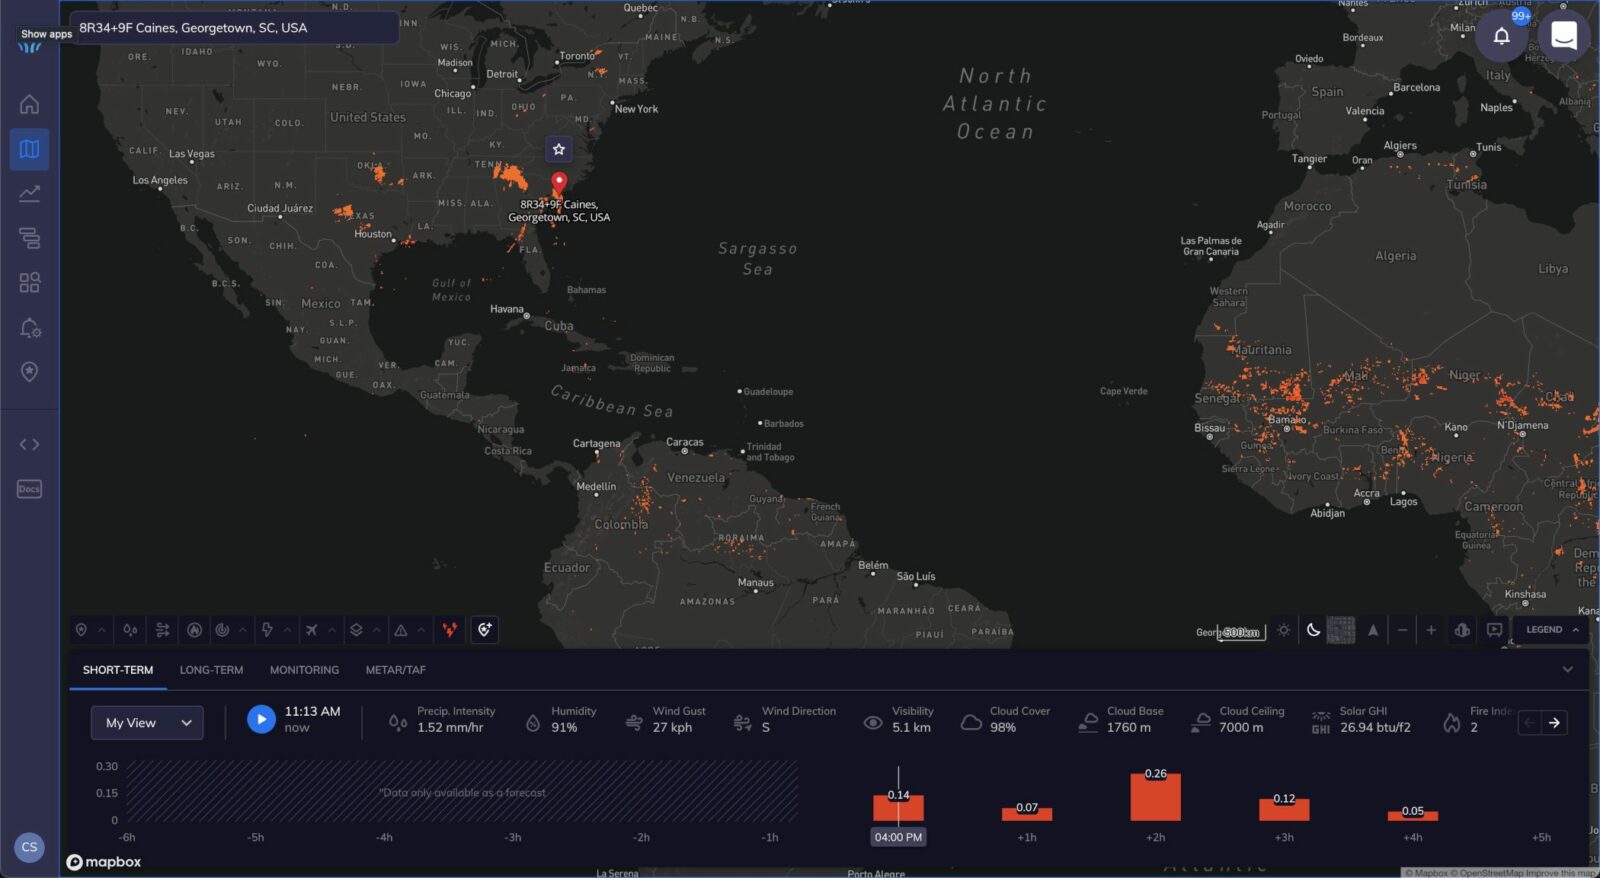Viewport: 1600px width, 878px height.
Task: Expand the LEGEND panel
Action: tap(1552, 630)
